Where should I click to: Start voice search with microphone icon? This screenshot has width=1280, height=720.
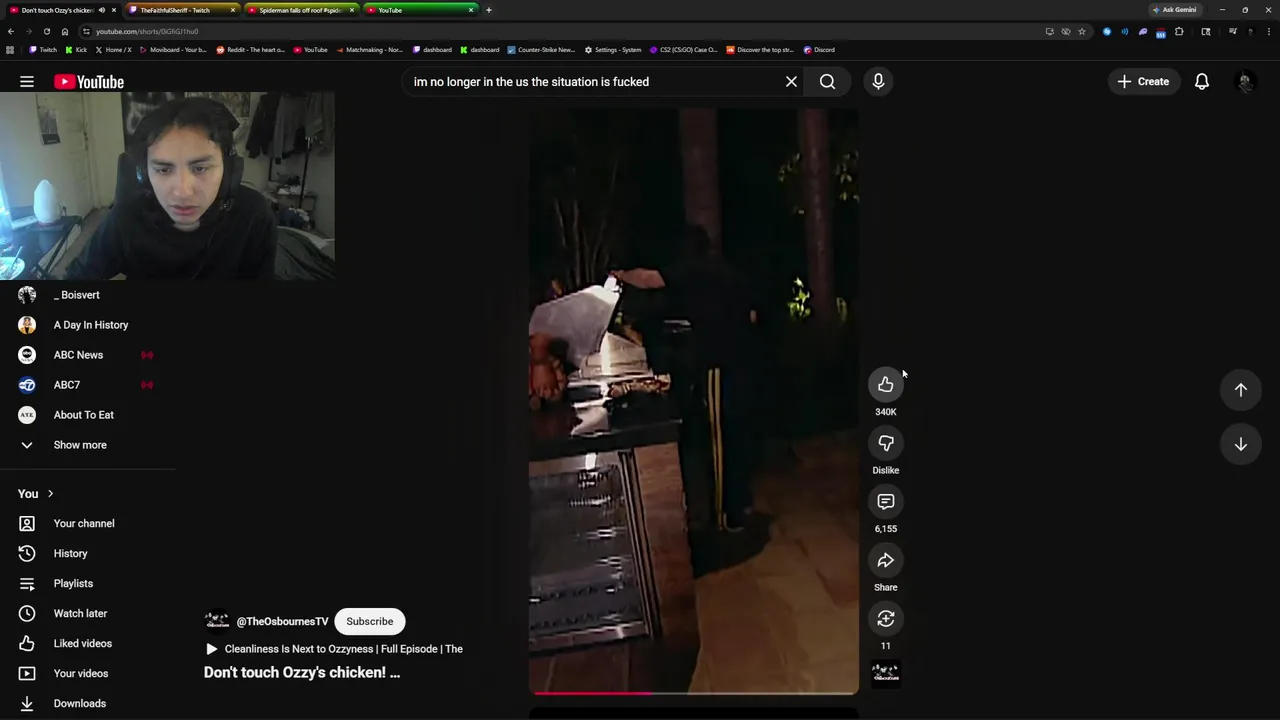[878, 82]
